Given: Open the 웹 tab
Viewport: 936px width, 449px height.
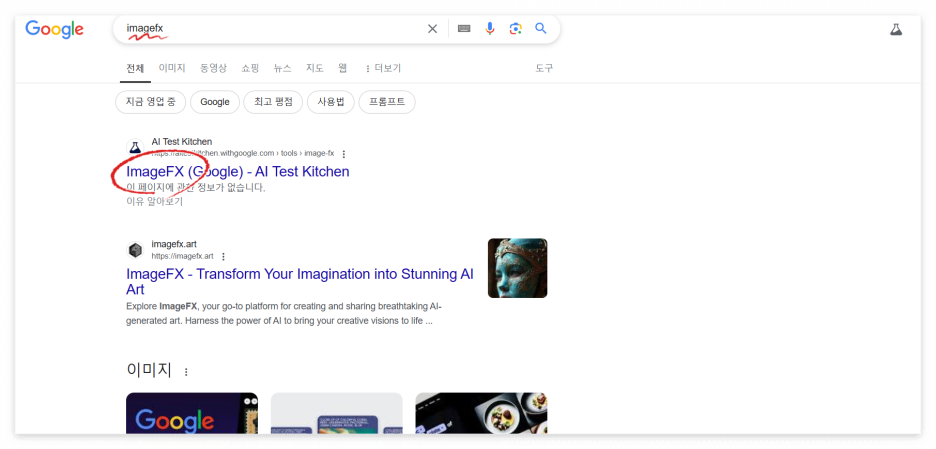Looking at the screenshot, I should [343, 68].
